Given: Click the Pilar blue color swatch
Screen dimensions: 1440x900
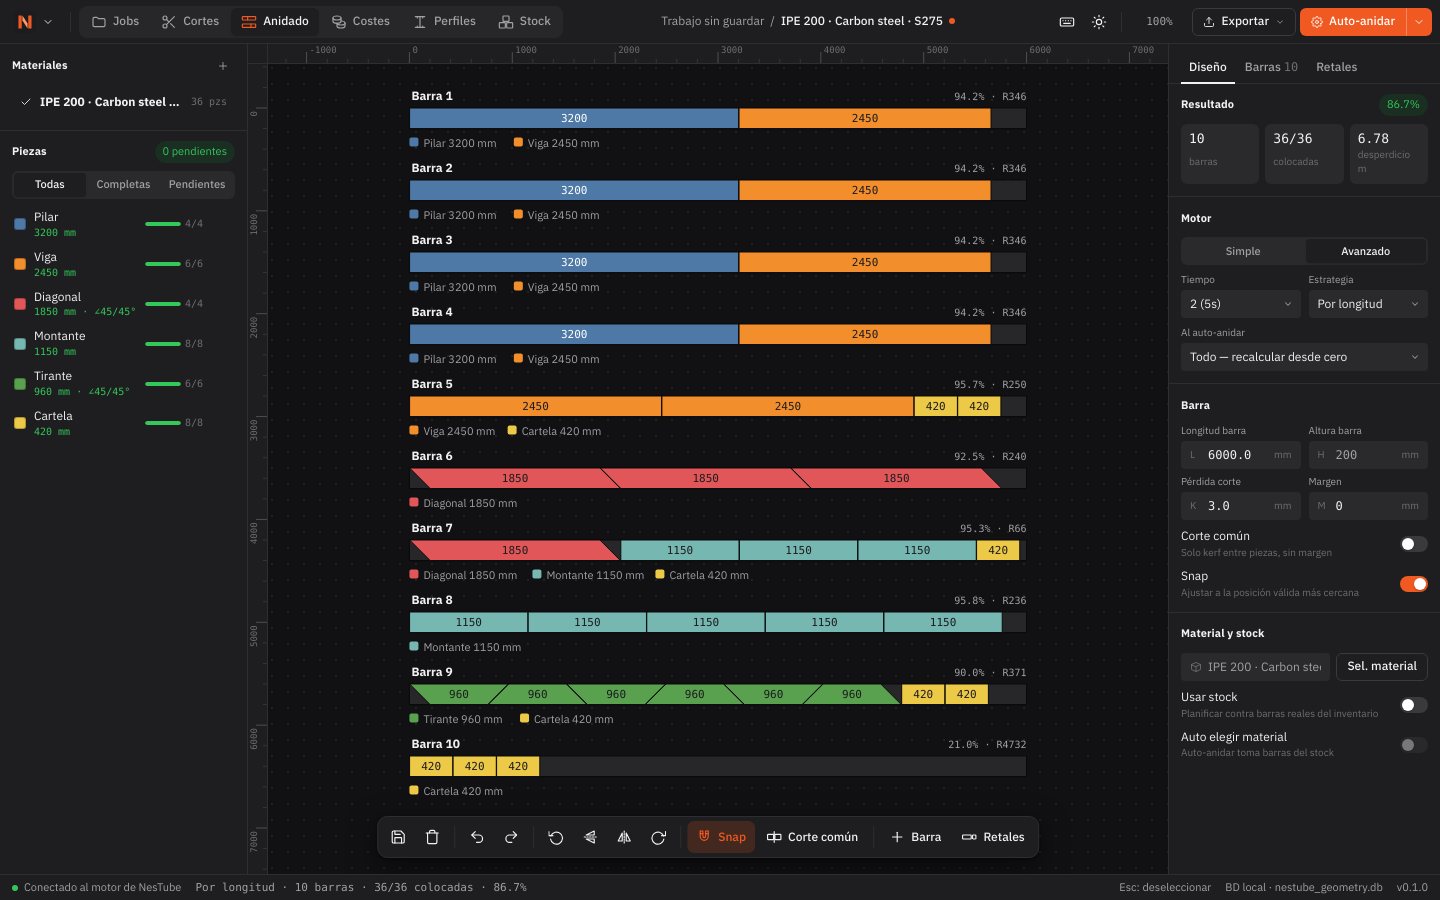Looking at the screenshot, I should coord(20,224).
